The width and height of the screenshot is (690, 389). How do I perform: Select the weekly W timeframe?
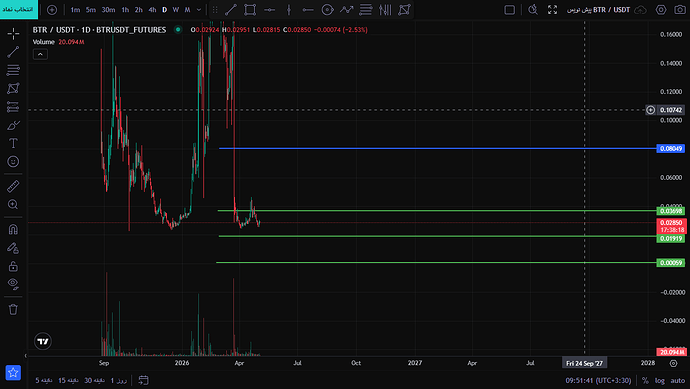(176, 10)
